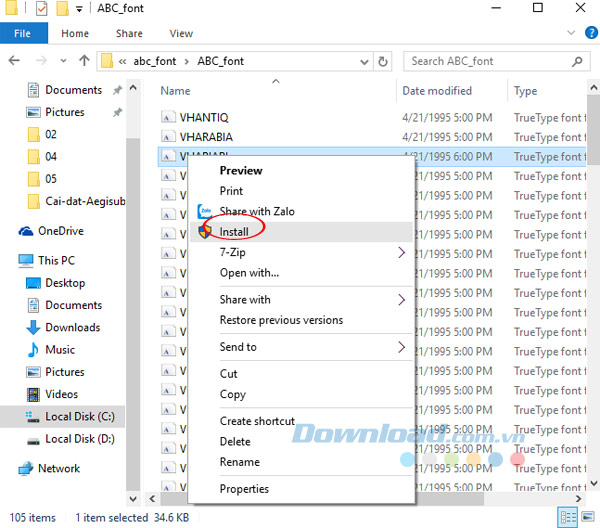The image size is (600, 528).
Task: Click the search magnifier icon
Action: pyautogui.click(x=577, y=61)
